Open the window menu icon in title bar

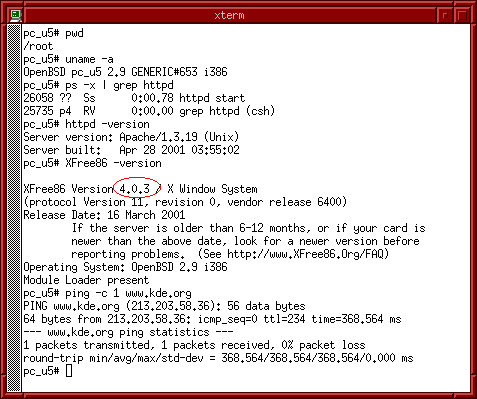click(16, 15)
